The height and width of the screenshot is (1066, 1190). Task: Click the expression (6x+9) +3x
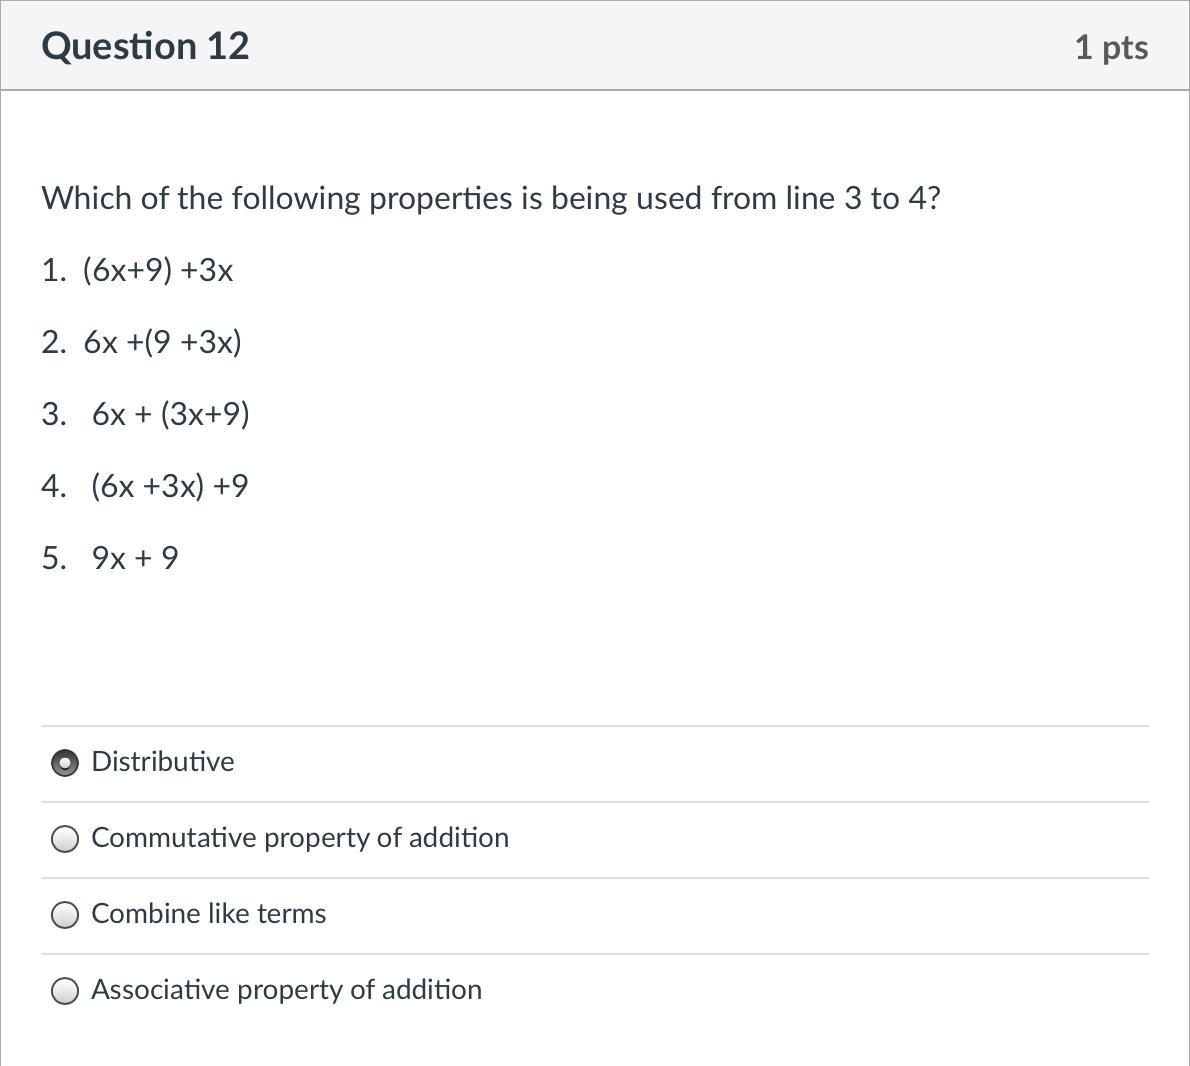pyautogui.click(x=158, y=270)
